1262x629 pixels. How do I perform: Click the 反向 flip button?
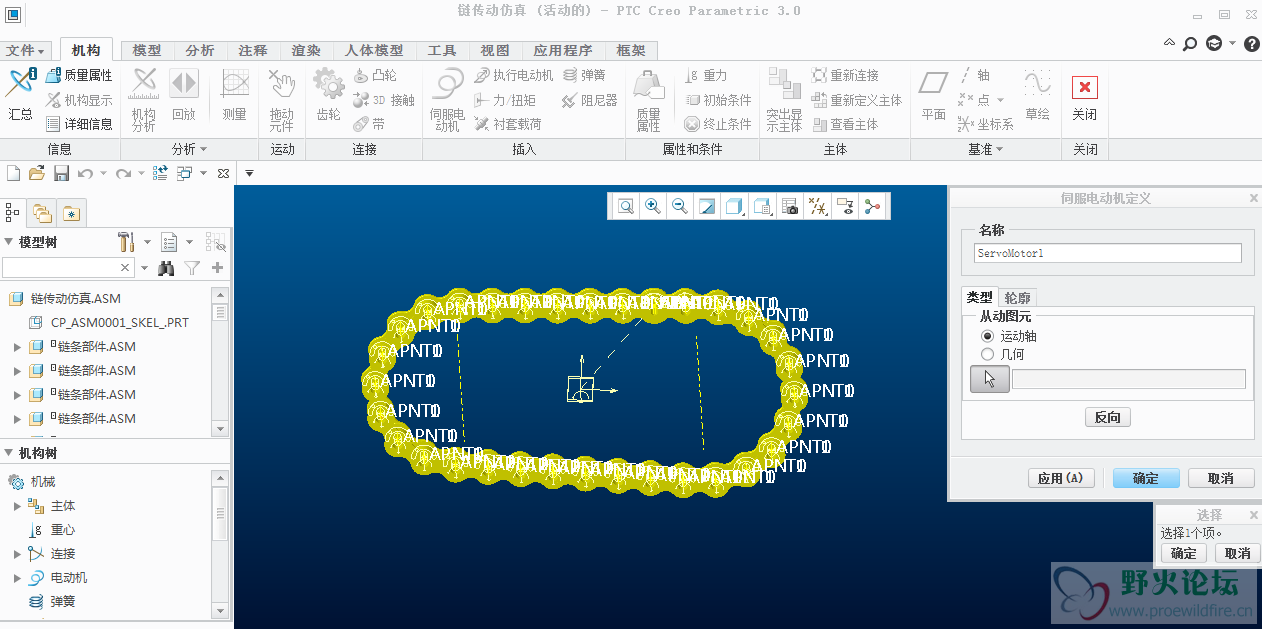coord(1107,417)
